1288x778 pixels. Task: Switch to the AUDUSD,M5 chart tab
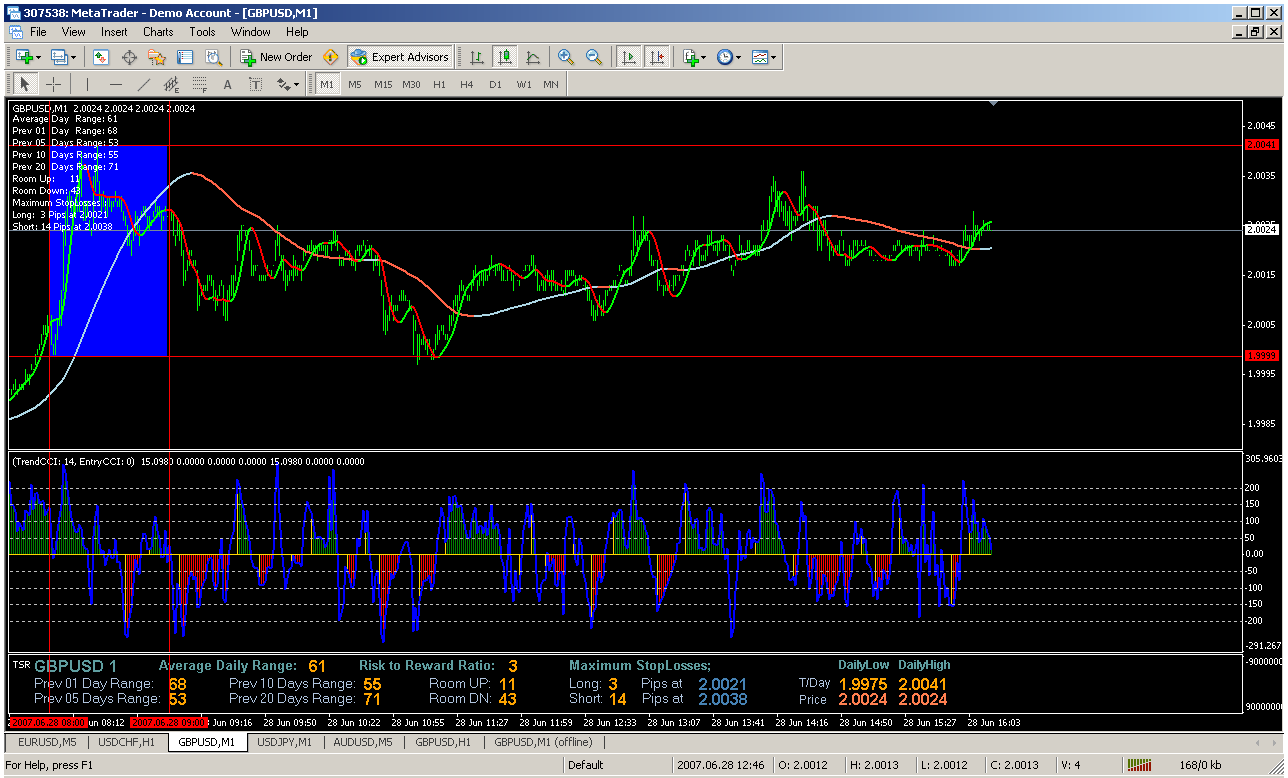click(364, 742)
